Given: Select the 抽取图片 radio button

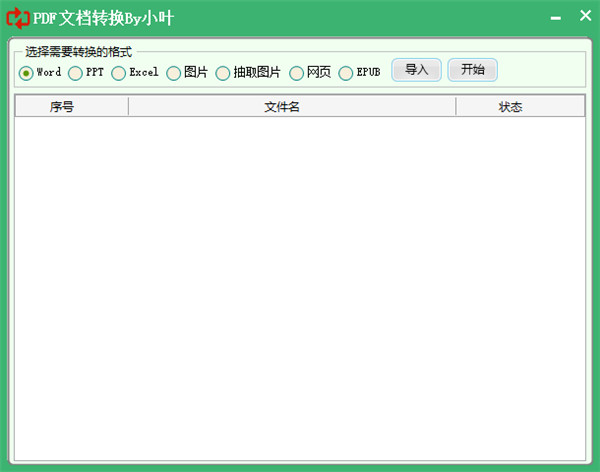Looking at the screenshot, I should (x=223, y=73).
